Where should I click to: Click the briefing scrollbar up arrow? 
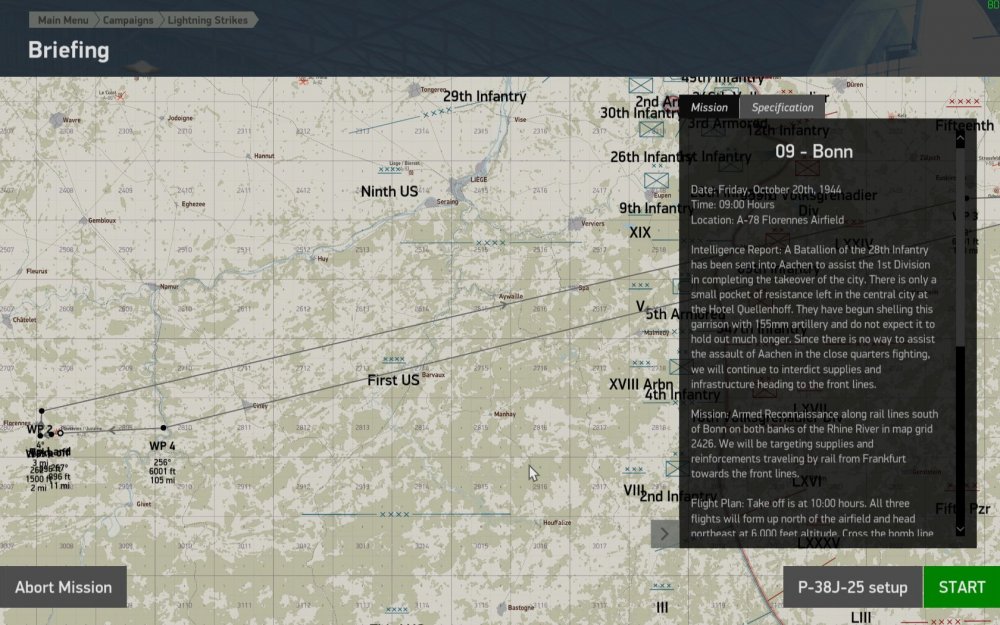960,136
